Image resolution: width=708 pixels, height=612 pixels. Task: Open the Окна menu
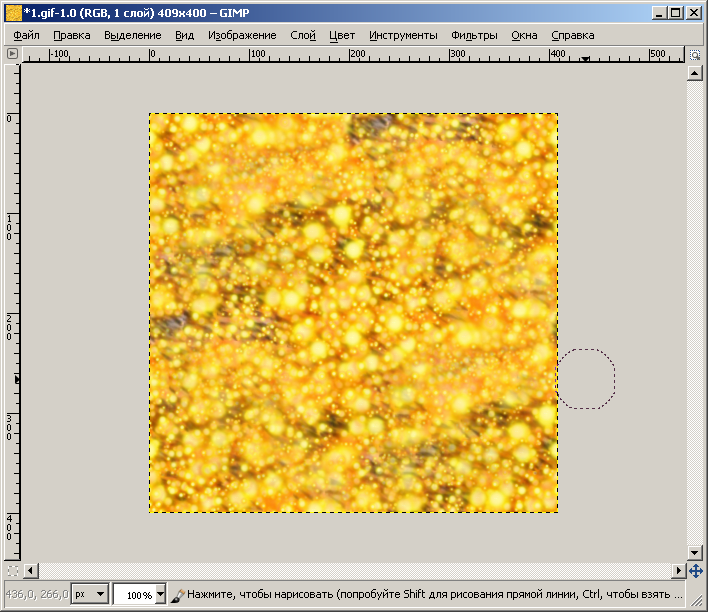[x=524, y=35]
